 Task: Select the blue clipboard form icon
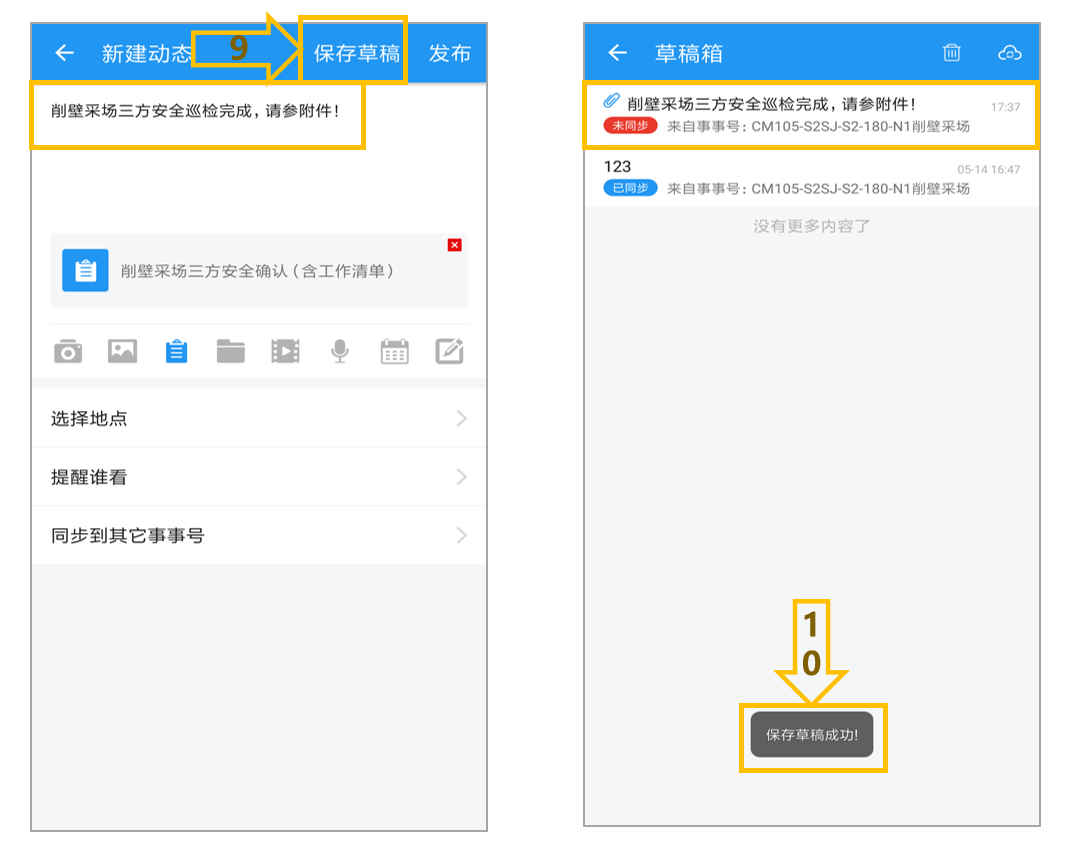[x=177, y=351]
